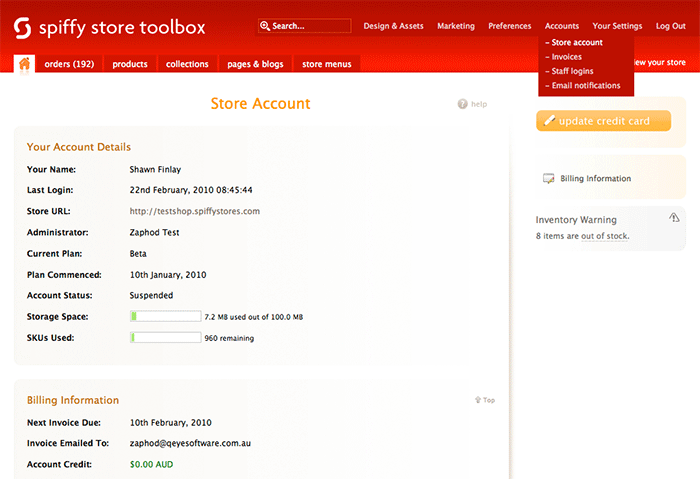Open the testshop.spiffystores.com store URL

coord(195,211)
